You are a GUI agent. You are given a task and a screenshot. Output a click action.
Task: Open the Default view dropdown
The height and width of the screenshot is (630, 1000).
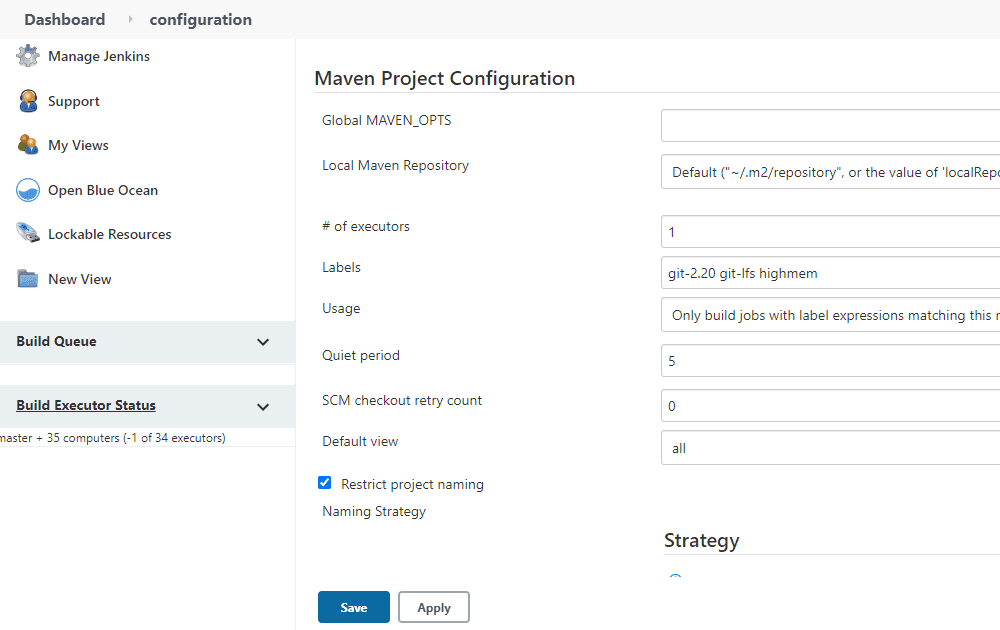830,448
